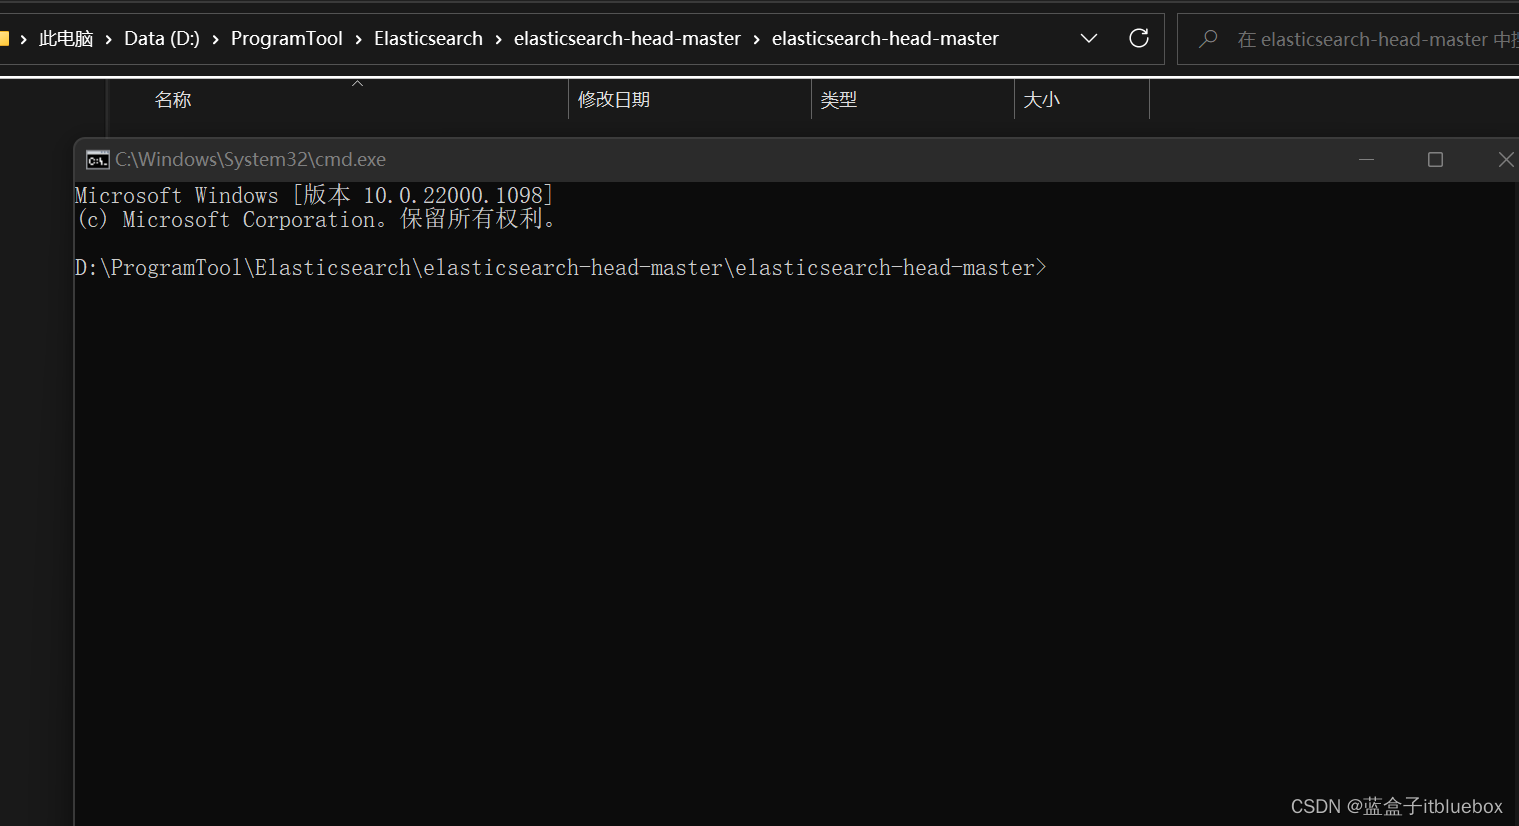Click the search magnifier icon
This screenshot has height=826, width=1519.
point(1208,39)
